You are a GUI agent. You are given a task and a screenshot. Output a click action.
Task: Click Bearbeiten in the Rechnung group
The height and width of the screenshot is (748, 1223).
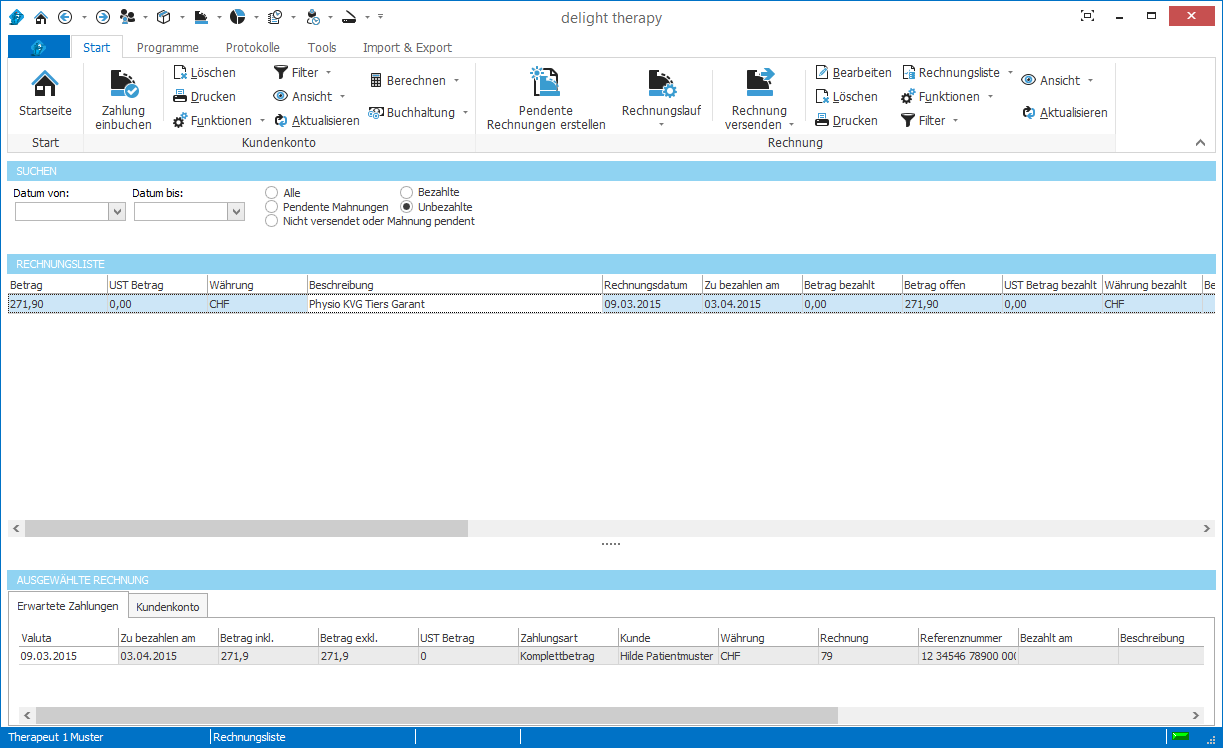853,73
